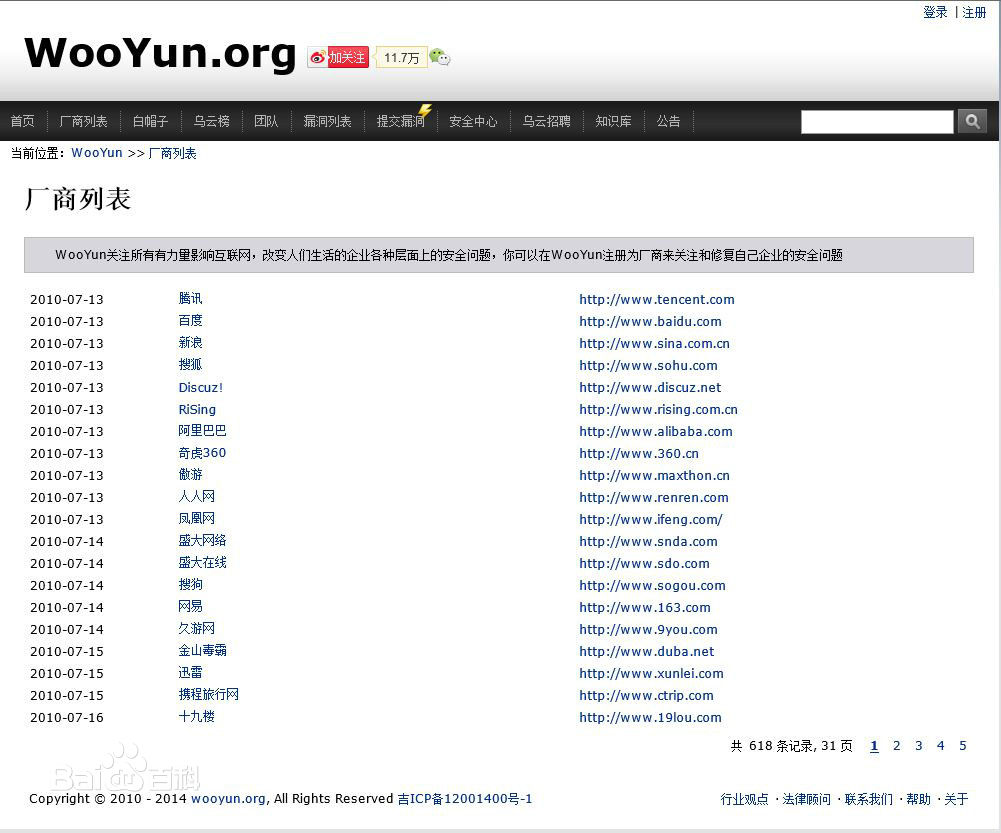Image resolution: width=1001 pixels, height=833 pixels.
Task: Go to page 2 of results
Action: [896, 746]
